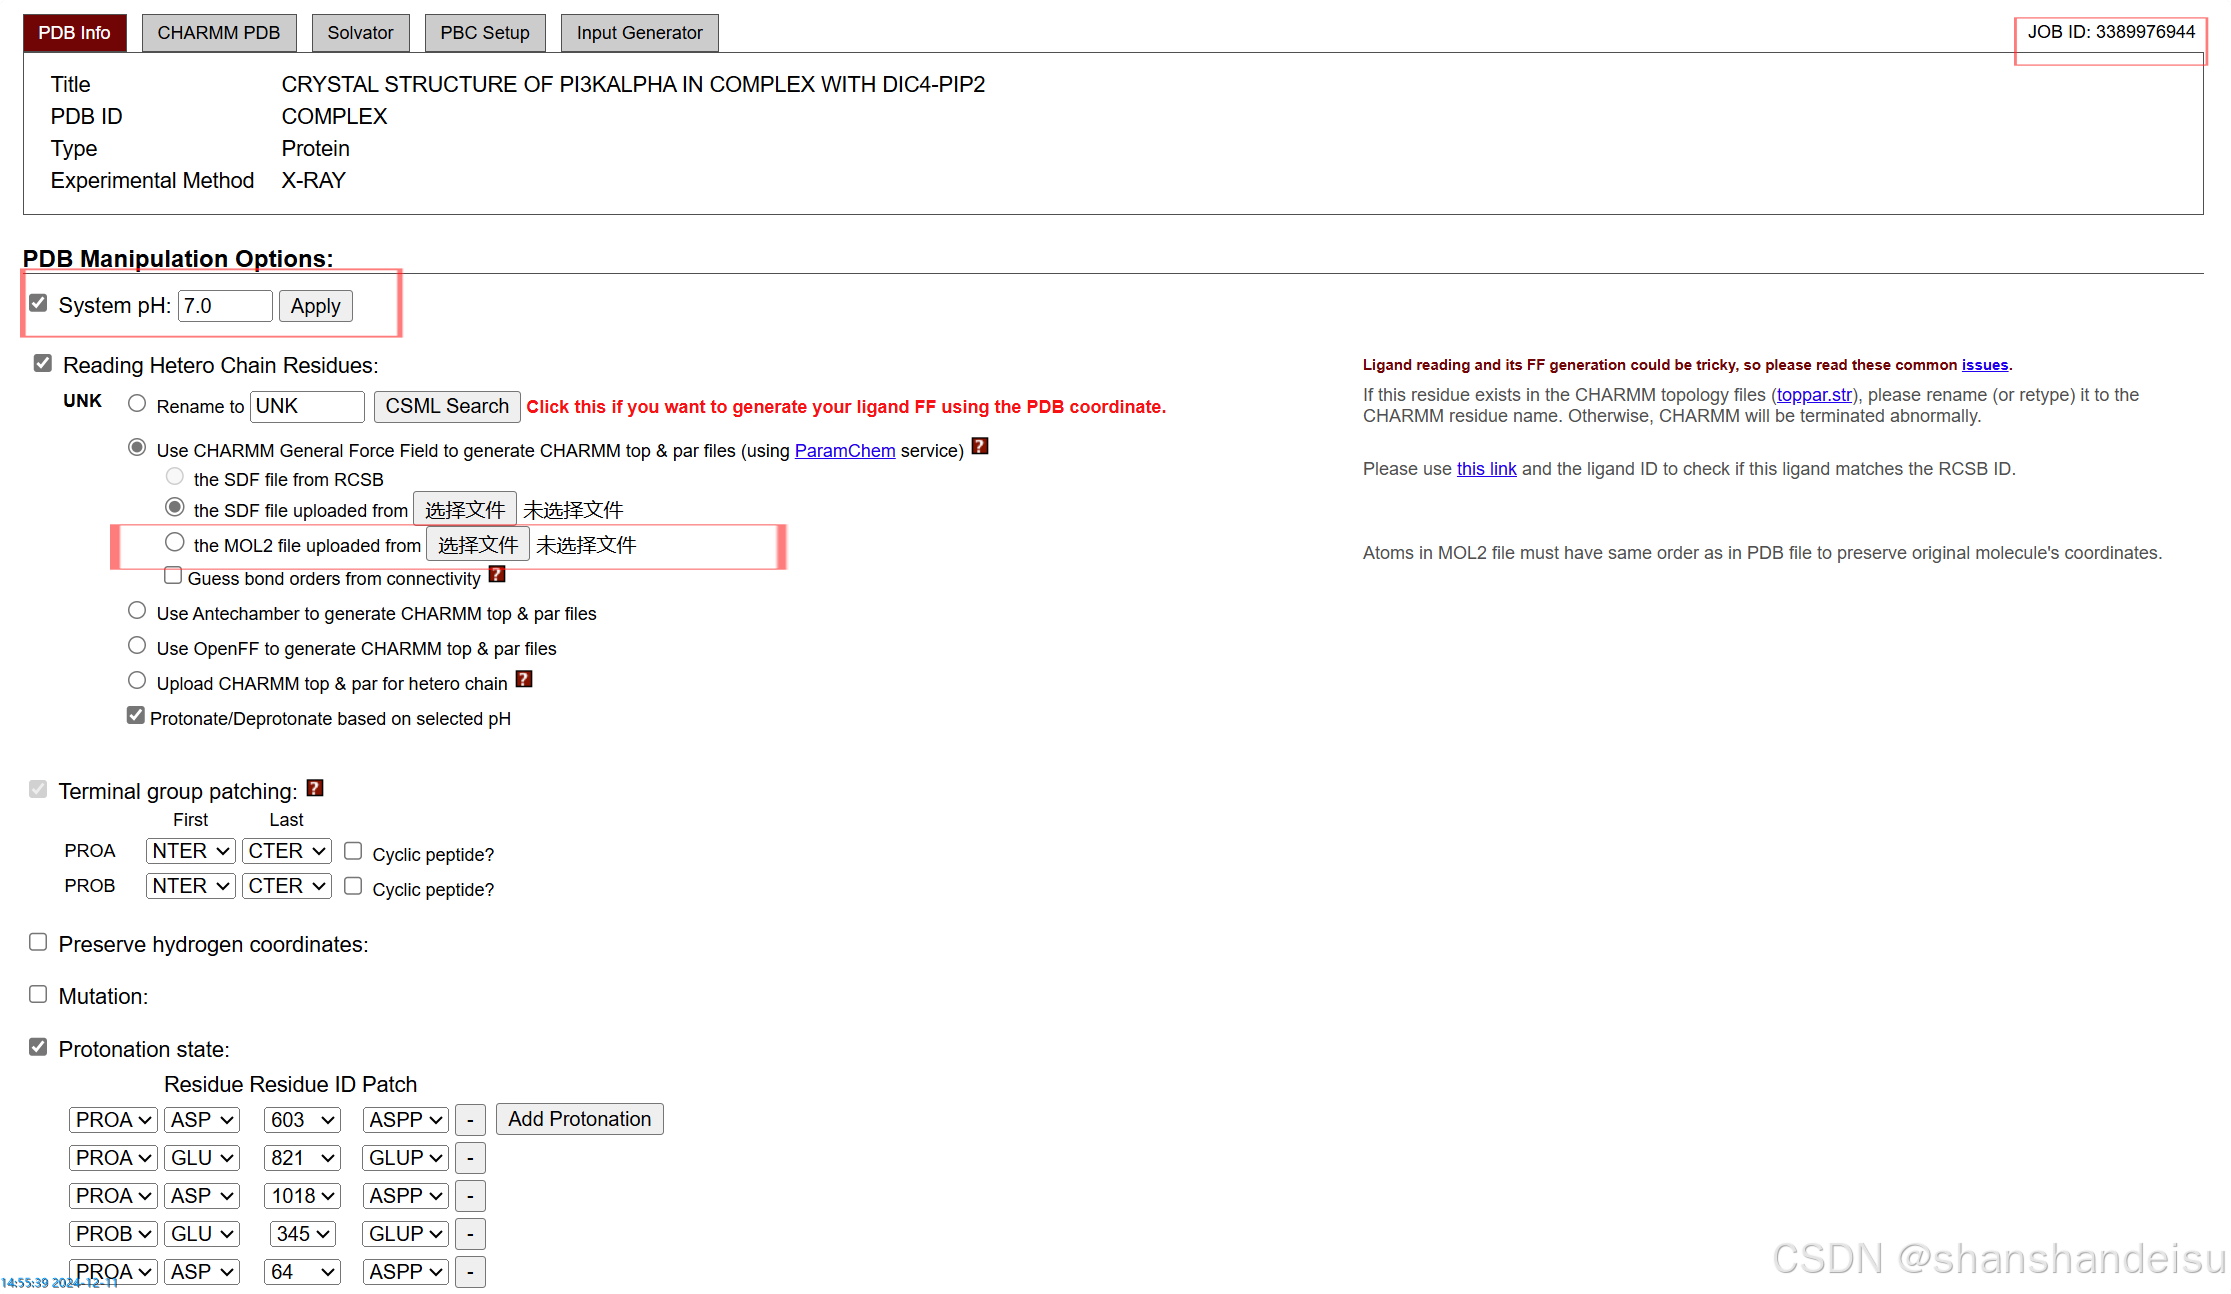Click help icon beside Terminal group patching
This screenshot has width=2231, height=1294.
pyautogui.click(x=315, y=788)
